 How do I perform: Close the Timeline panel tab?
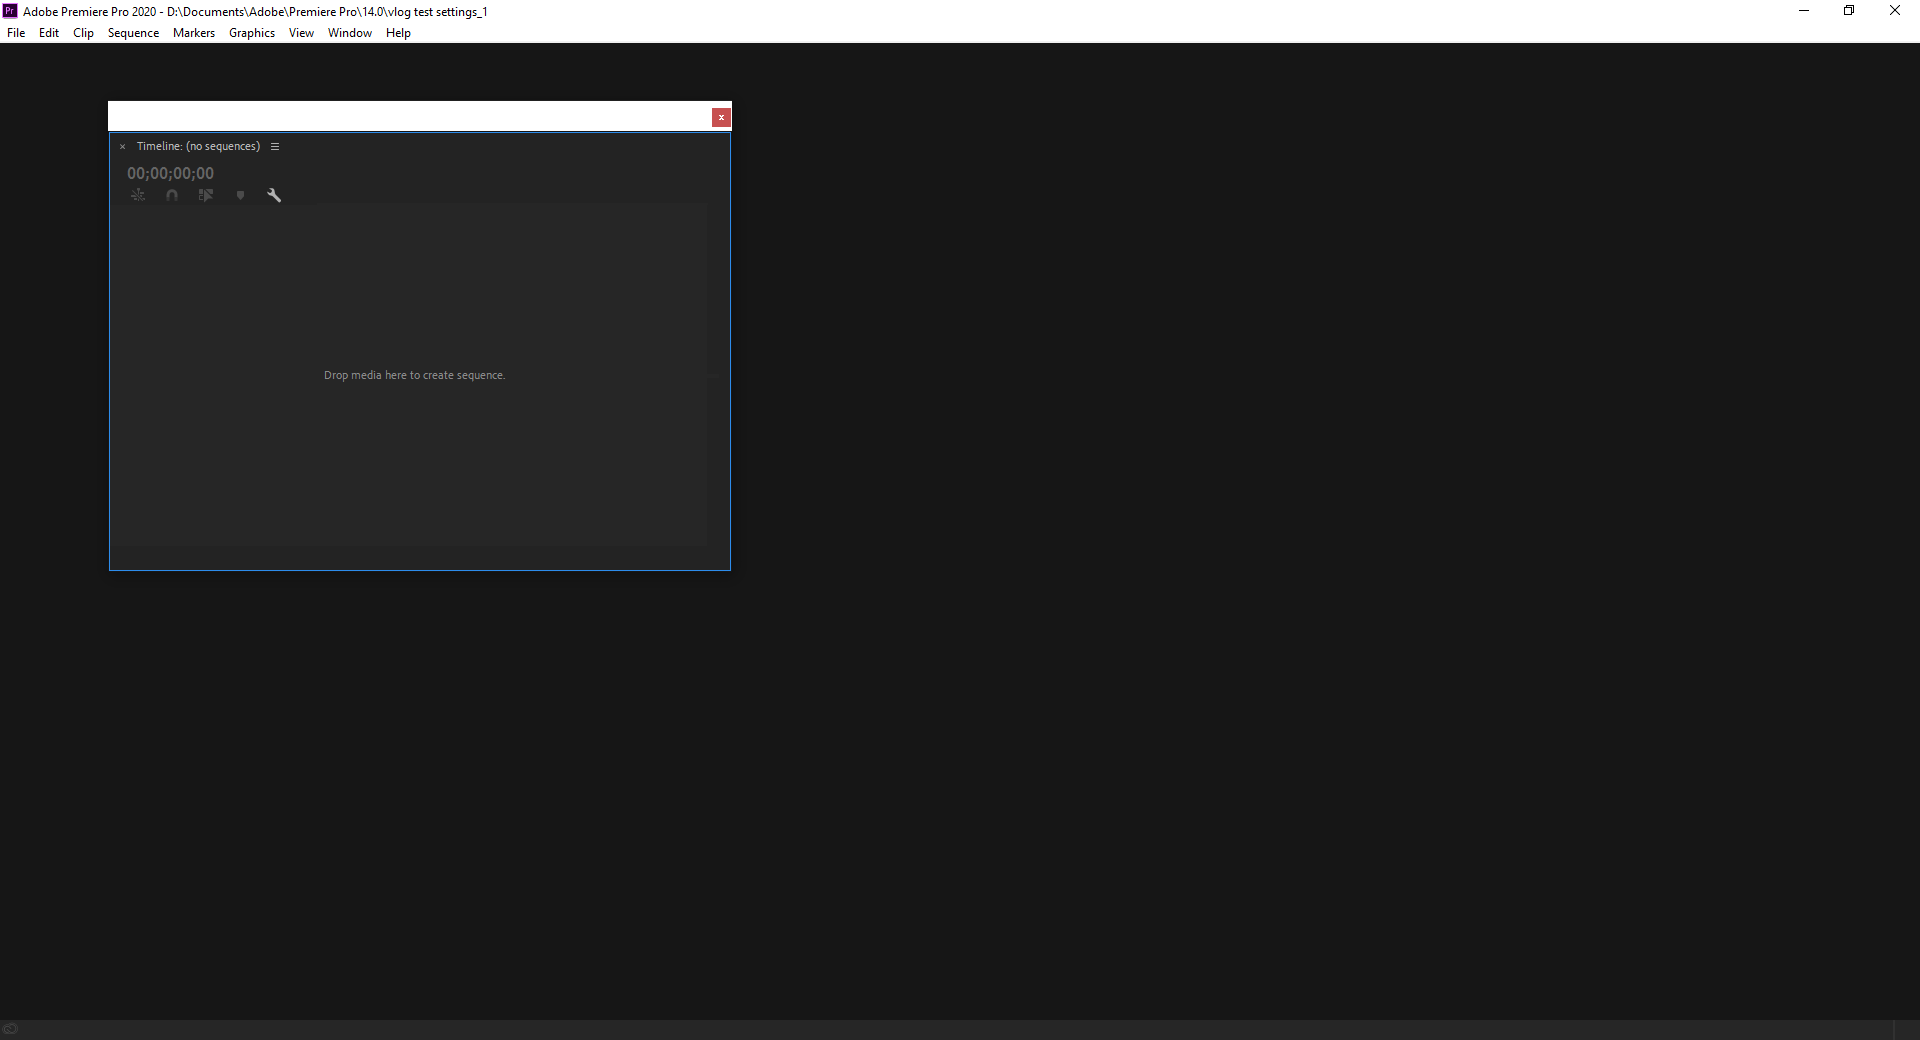(123, 147)
